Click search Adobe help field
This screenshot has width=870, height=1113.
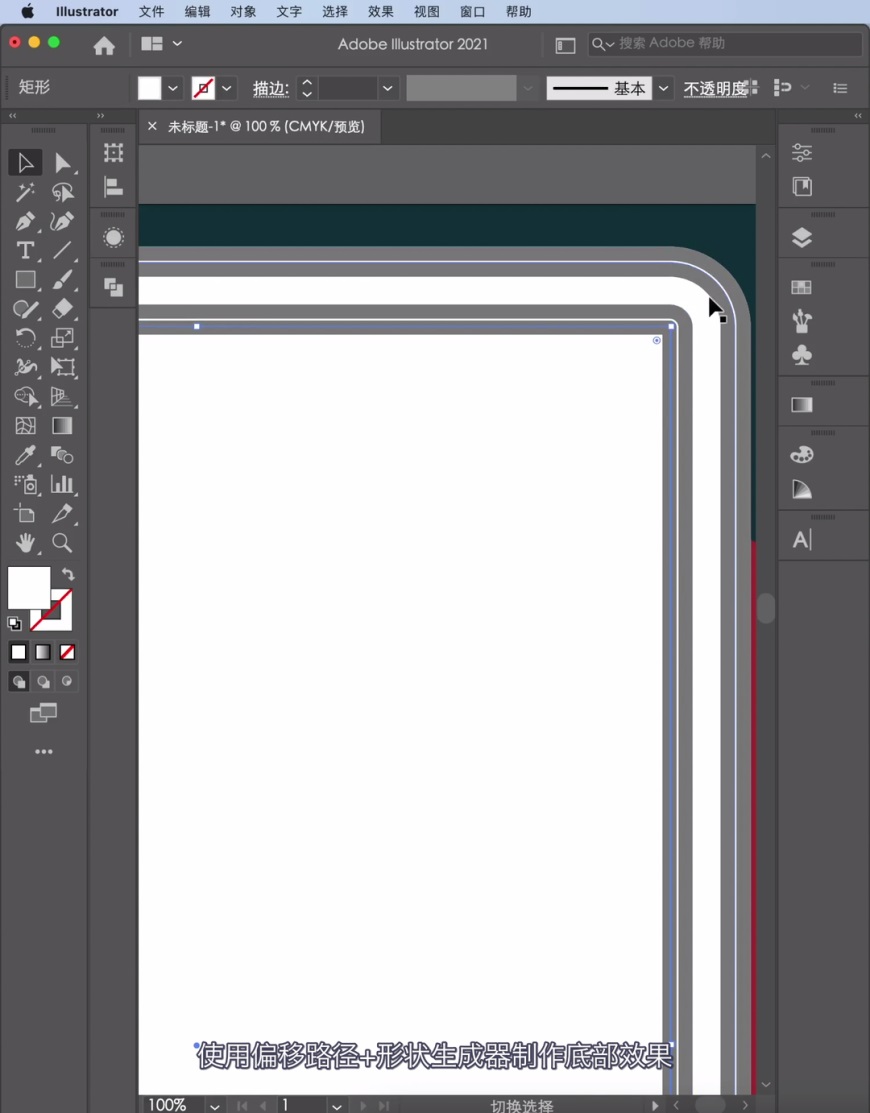pos(724,43)
